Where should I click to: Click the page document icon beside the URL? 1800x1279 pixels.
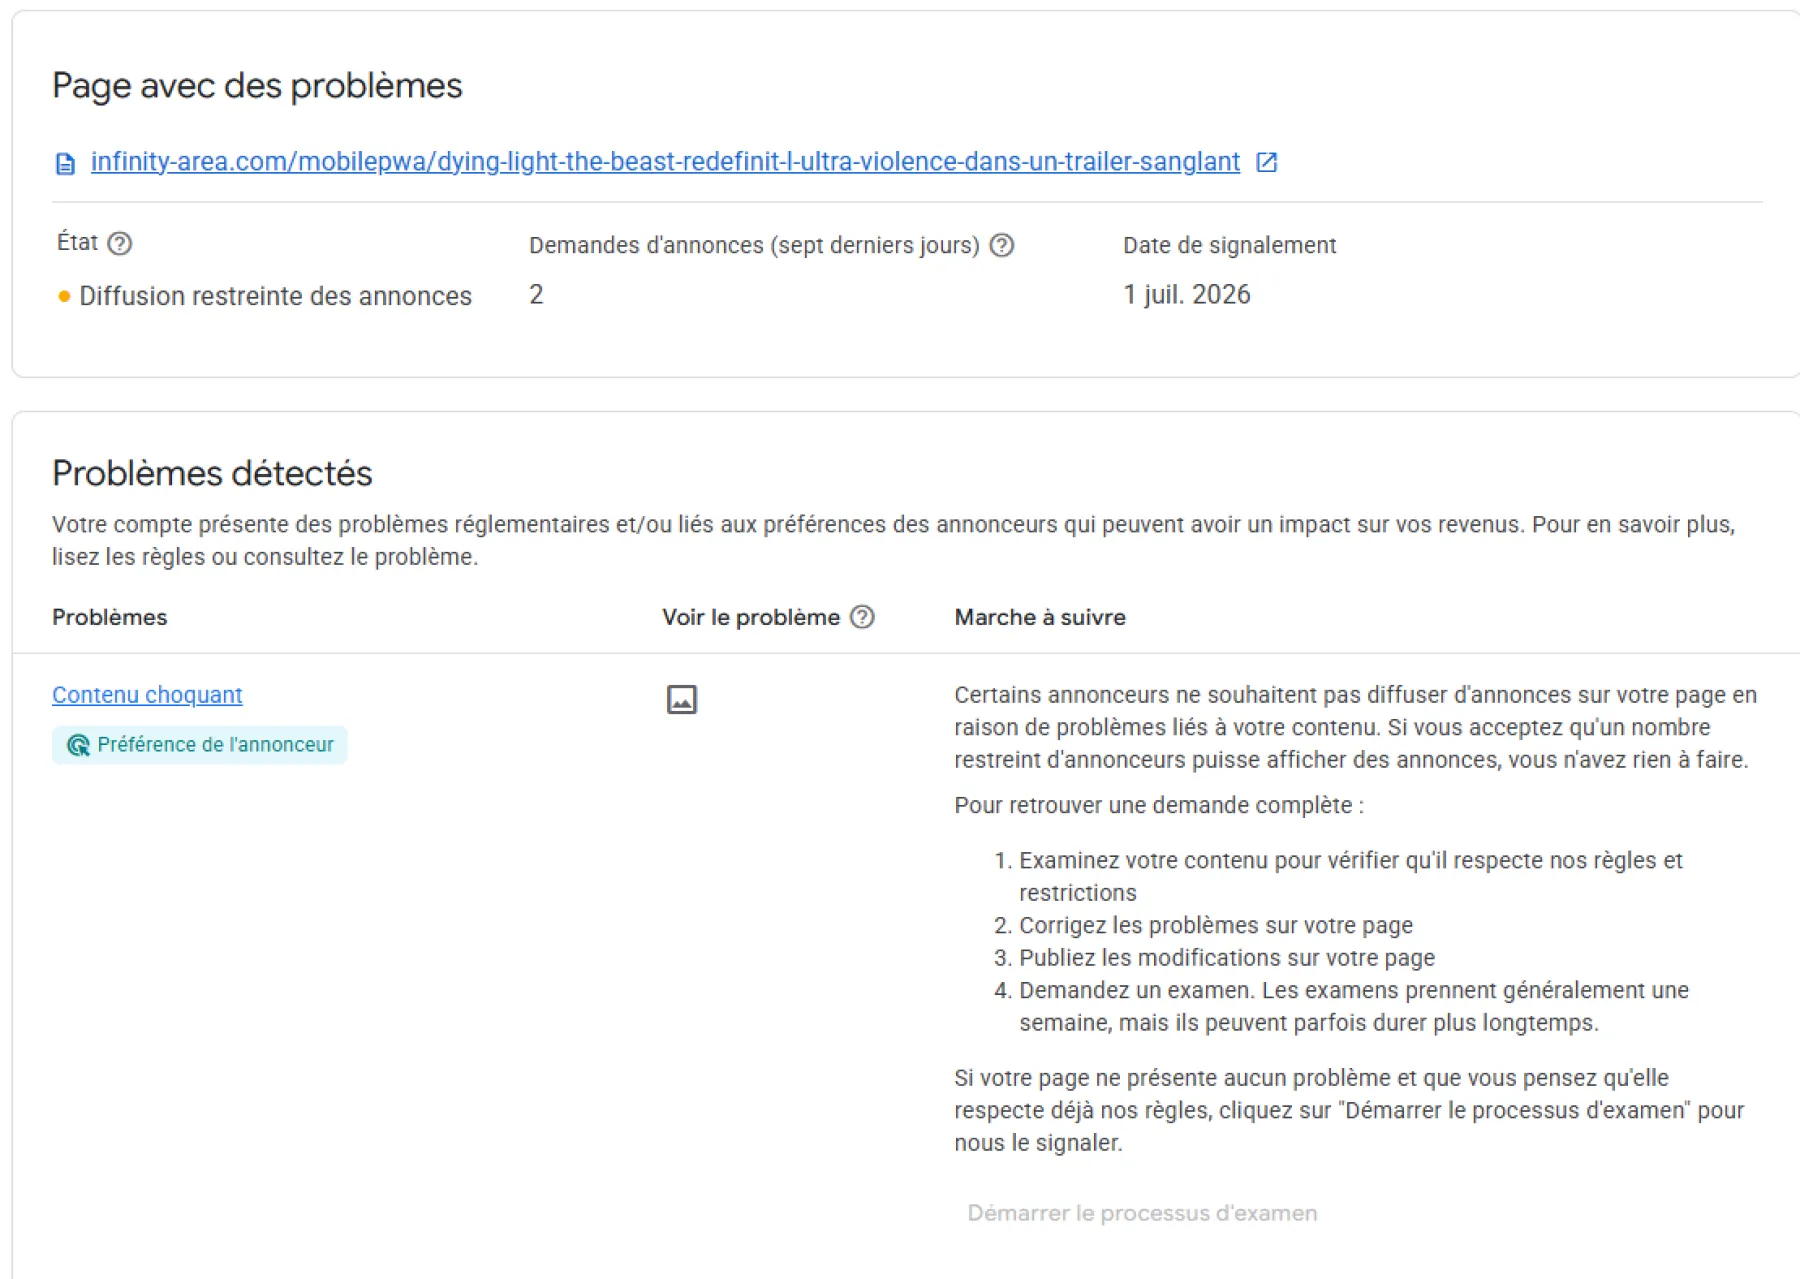point(65,163)
